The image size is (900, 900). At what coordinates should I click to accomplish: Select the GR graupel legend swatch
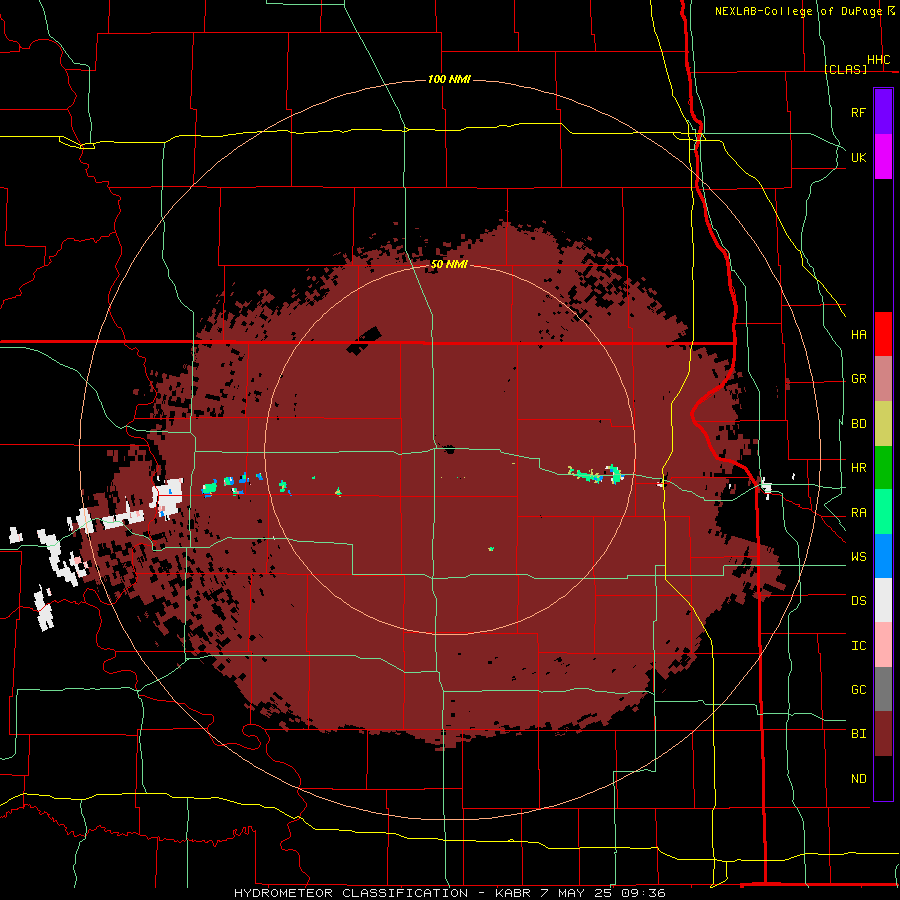883,379
